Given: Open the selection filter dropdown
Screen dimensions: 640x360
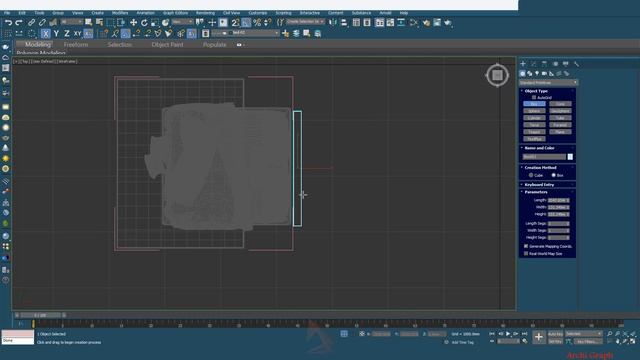Looking at the screenshot, I should [x=71, y=22].
